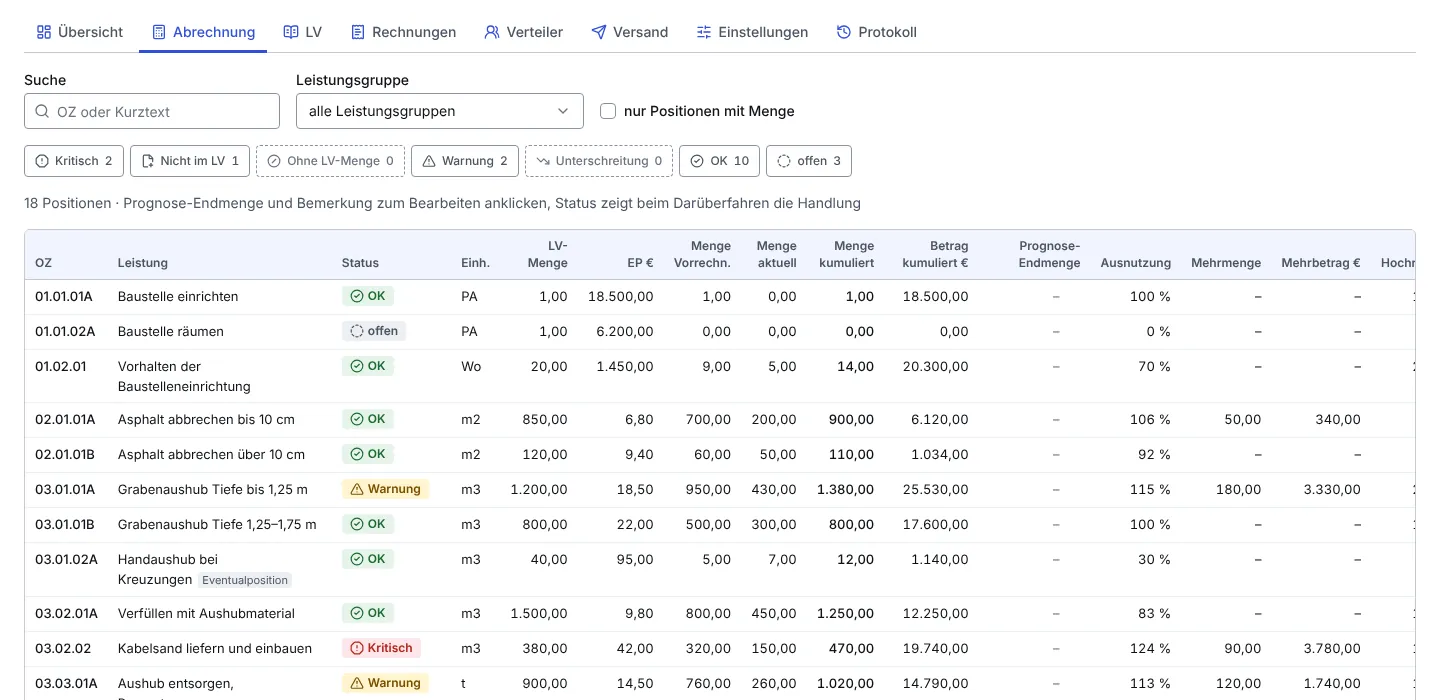Screen dimensions: 1440x700
Task: Switch to the LV tab
Action: pos(302,32)
